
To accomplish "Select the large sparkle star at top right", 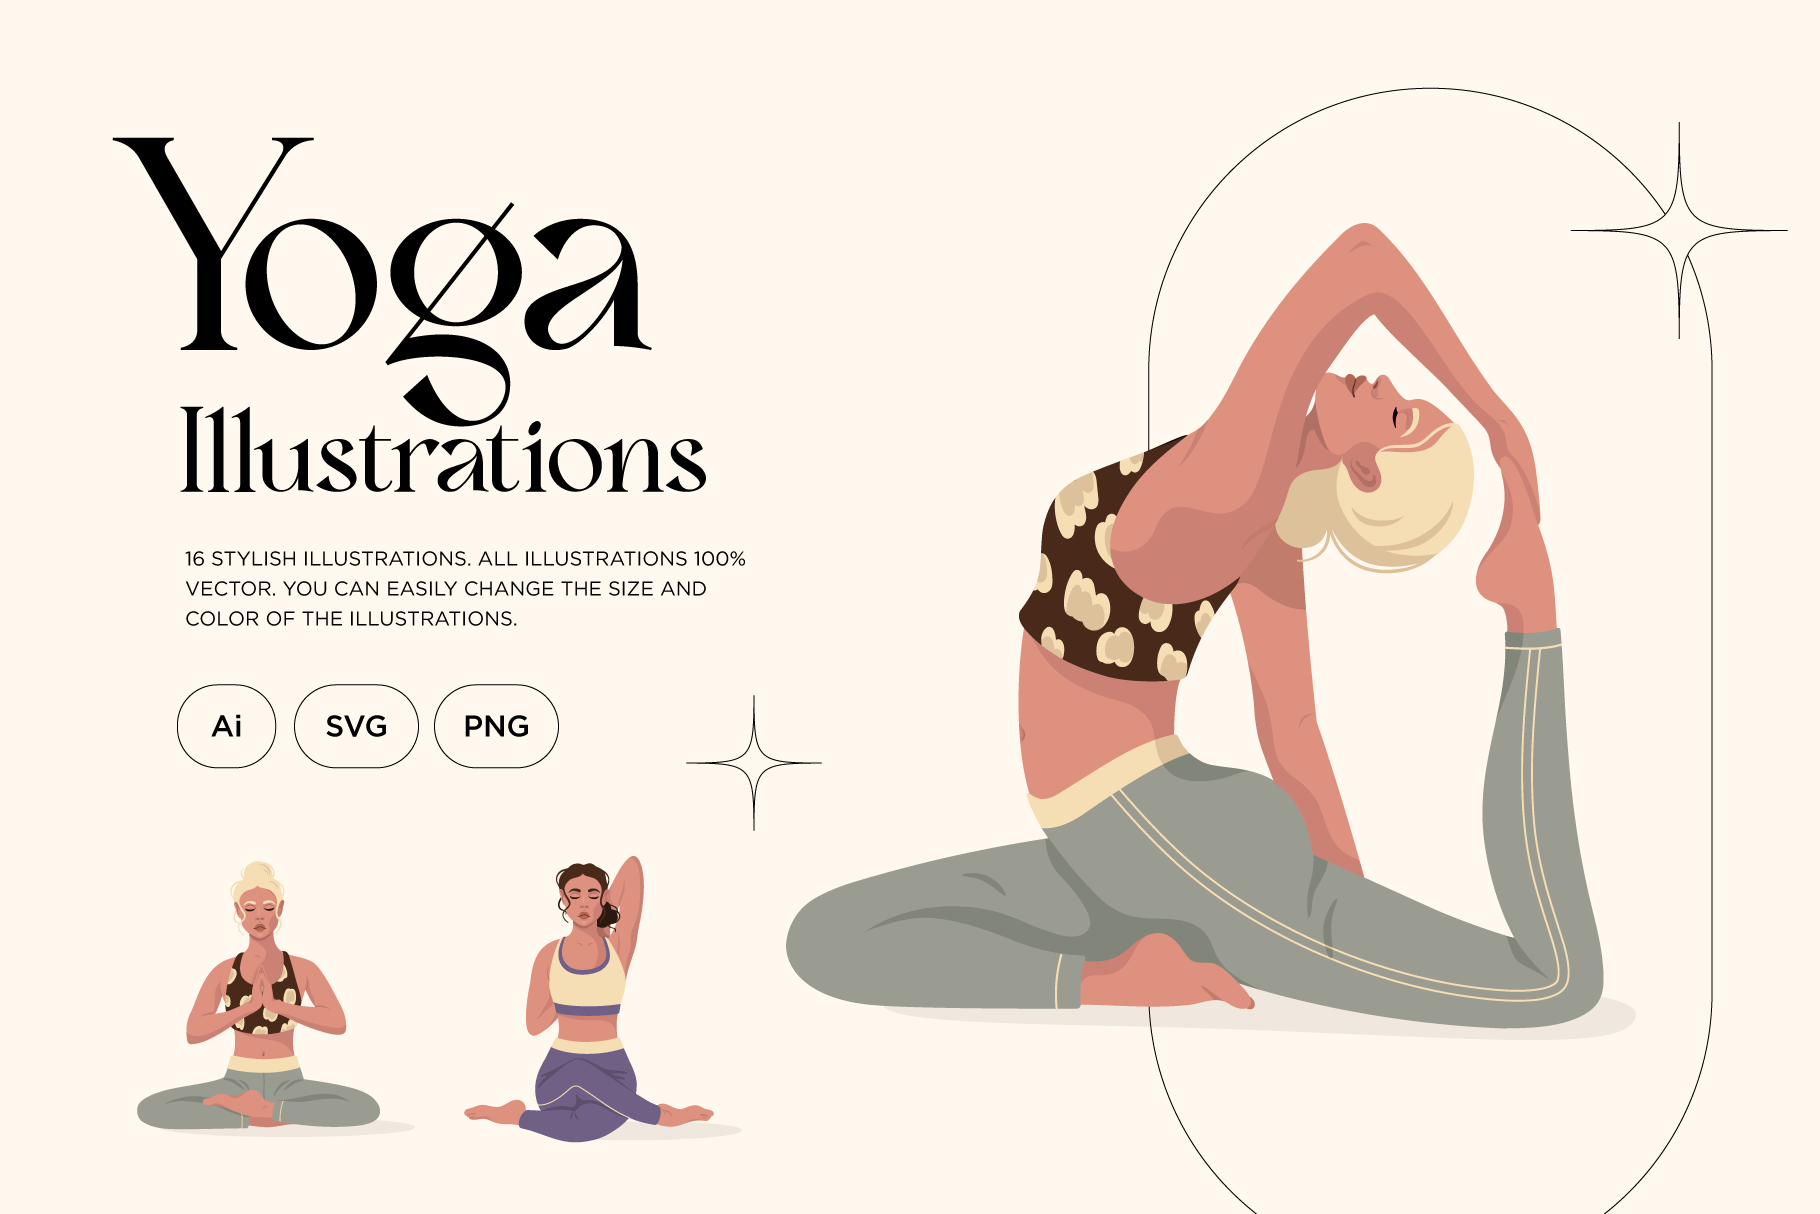I will coord(1679,230).
